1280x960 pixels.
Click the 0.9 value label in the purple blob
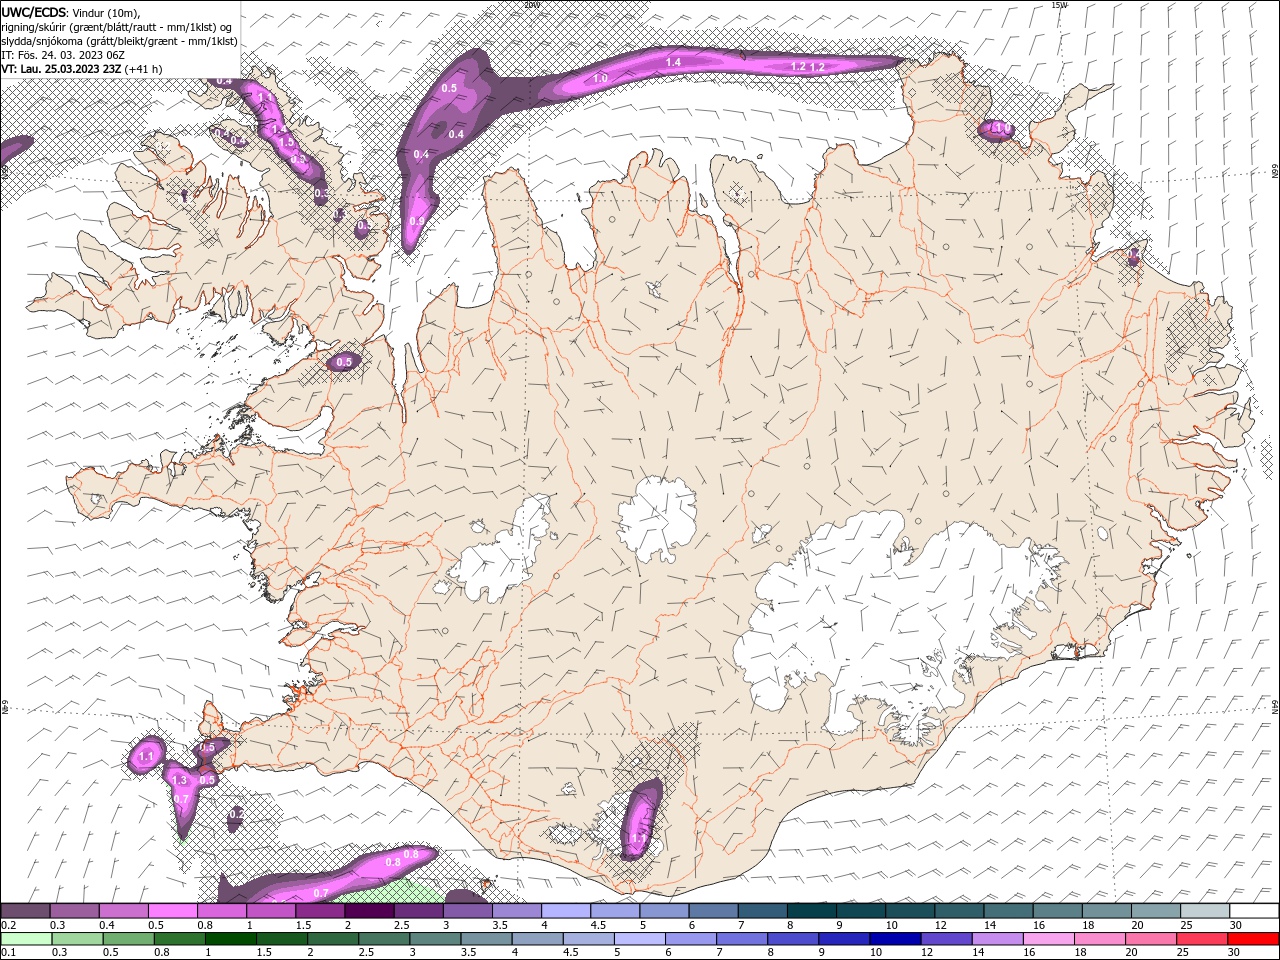pyautogui.click(x=417, y=221)
